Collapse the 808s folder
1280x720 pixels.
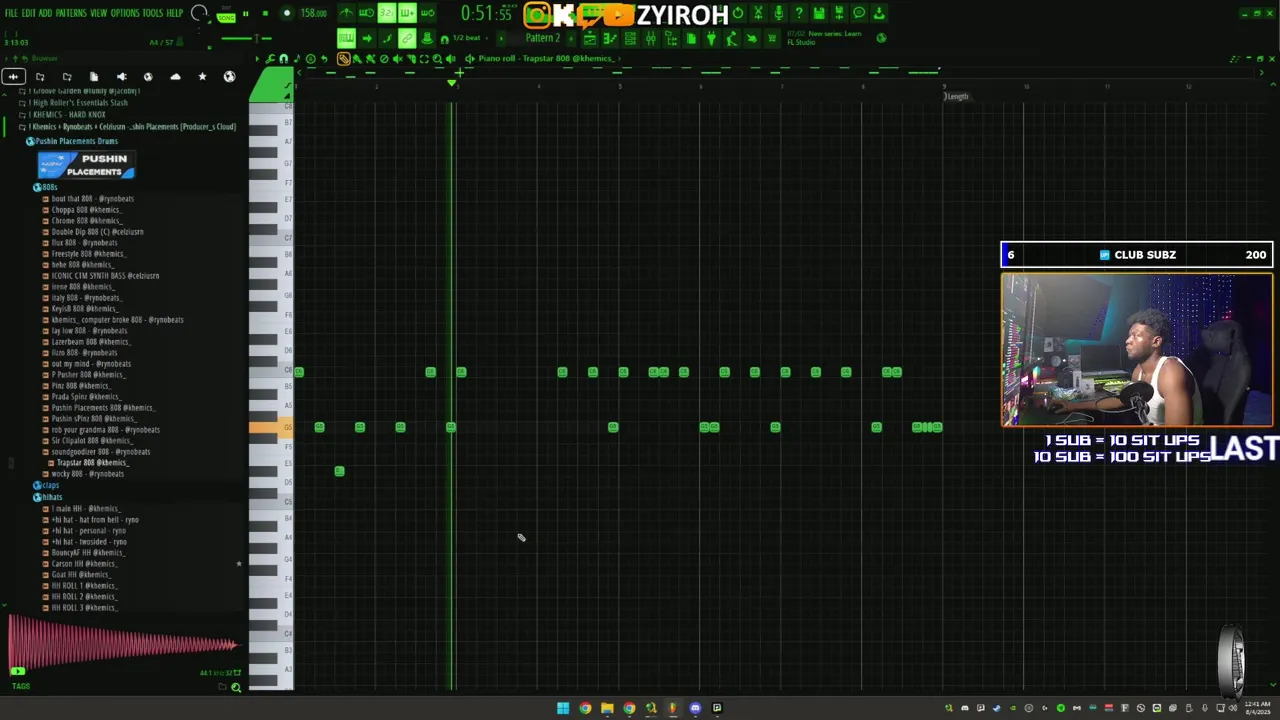click(x=47, y=187)
